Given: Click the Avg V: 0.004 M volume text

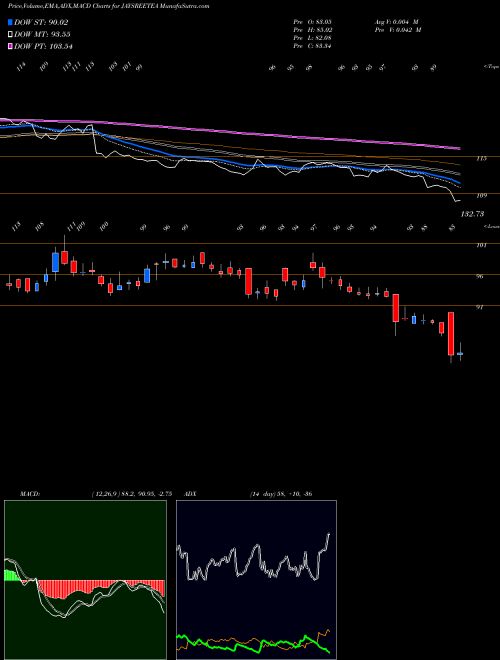Looking at the screenshot, I should [x=396, y=22].
